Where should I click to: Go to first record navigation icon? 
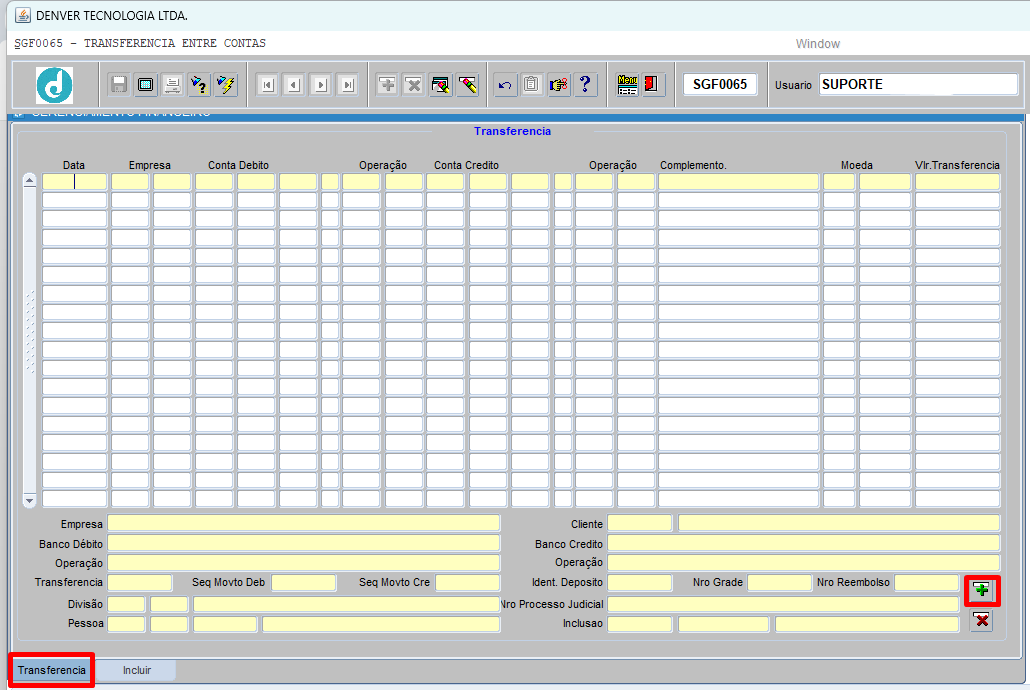point(267,85)
